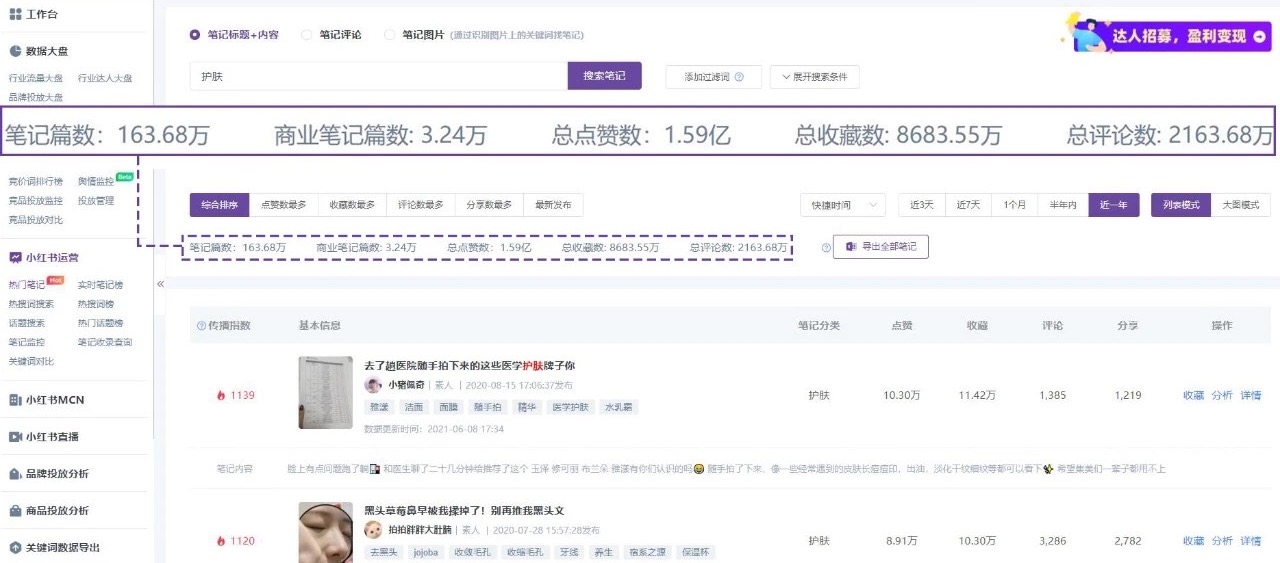
Task: Select the 半年内 time range
Action: coord(1063,205)
